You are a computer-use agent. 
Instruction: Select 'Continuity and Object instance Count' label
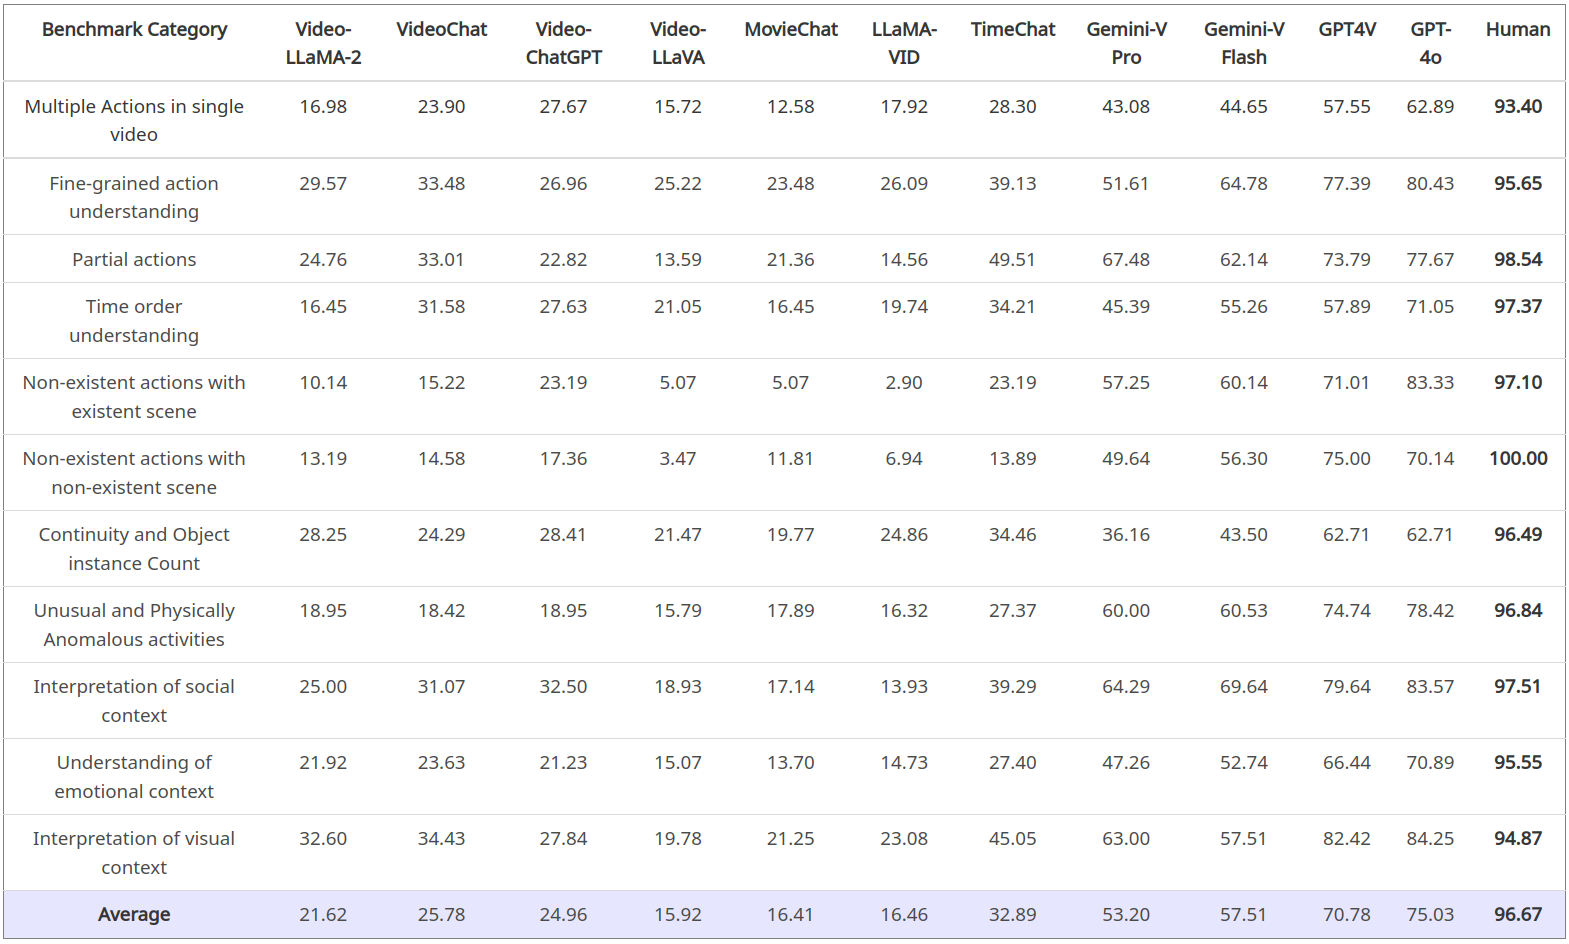(134, 549)
